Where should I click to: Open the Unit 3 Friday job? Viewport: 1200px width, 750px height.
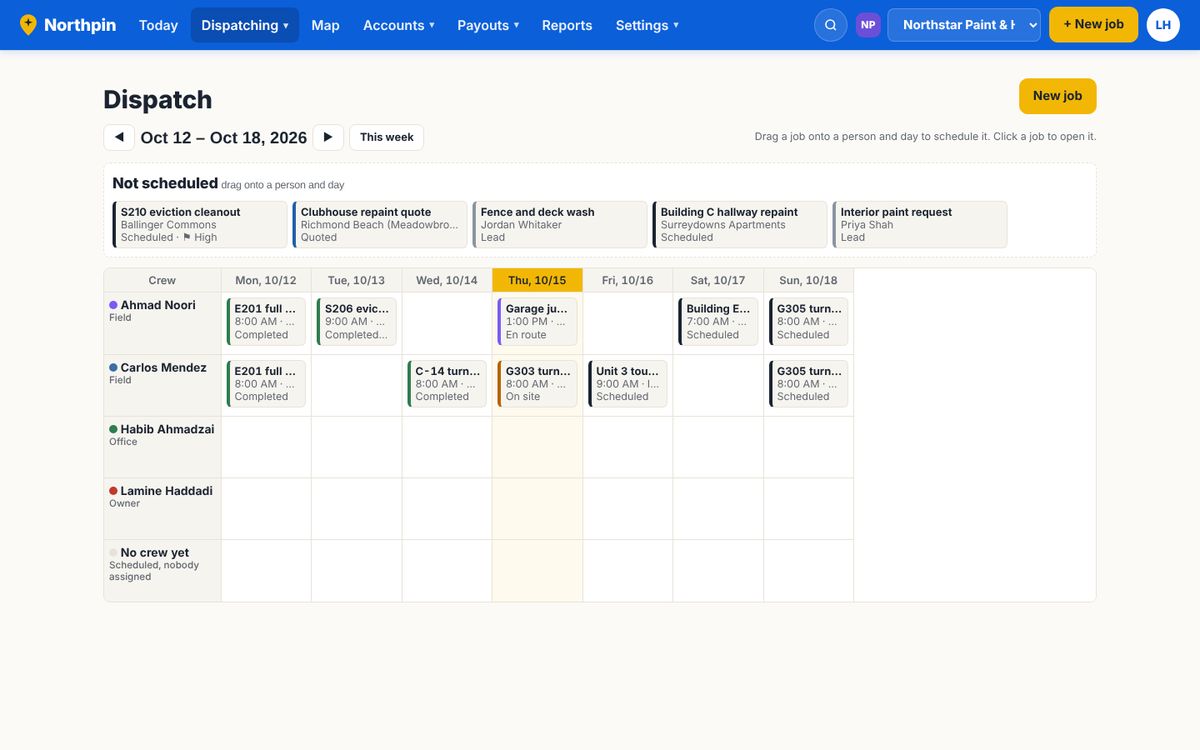point(628,384)
